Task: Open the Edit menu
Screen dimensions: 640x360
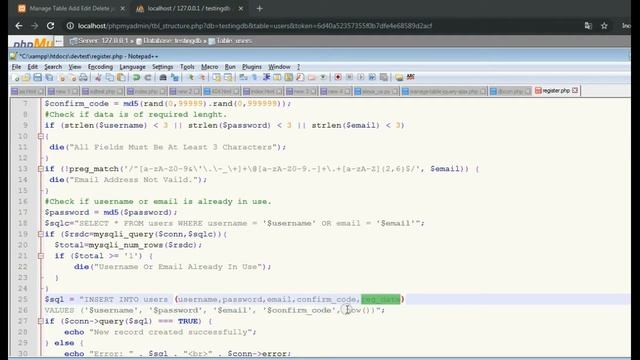Action: point(33,67)
